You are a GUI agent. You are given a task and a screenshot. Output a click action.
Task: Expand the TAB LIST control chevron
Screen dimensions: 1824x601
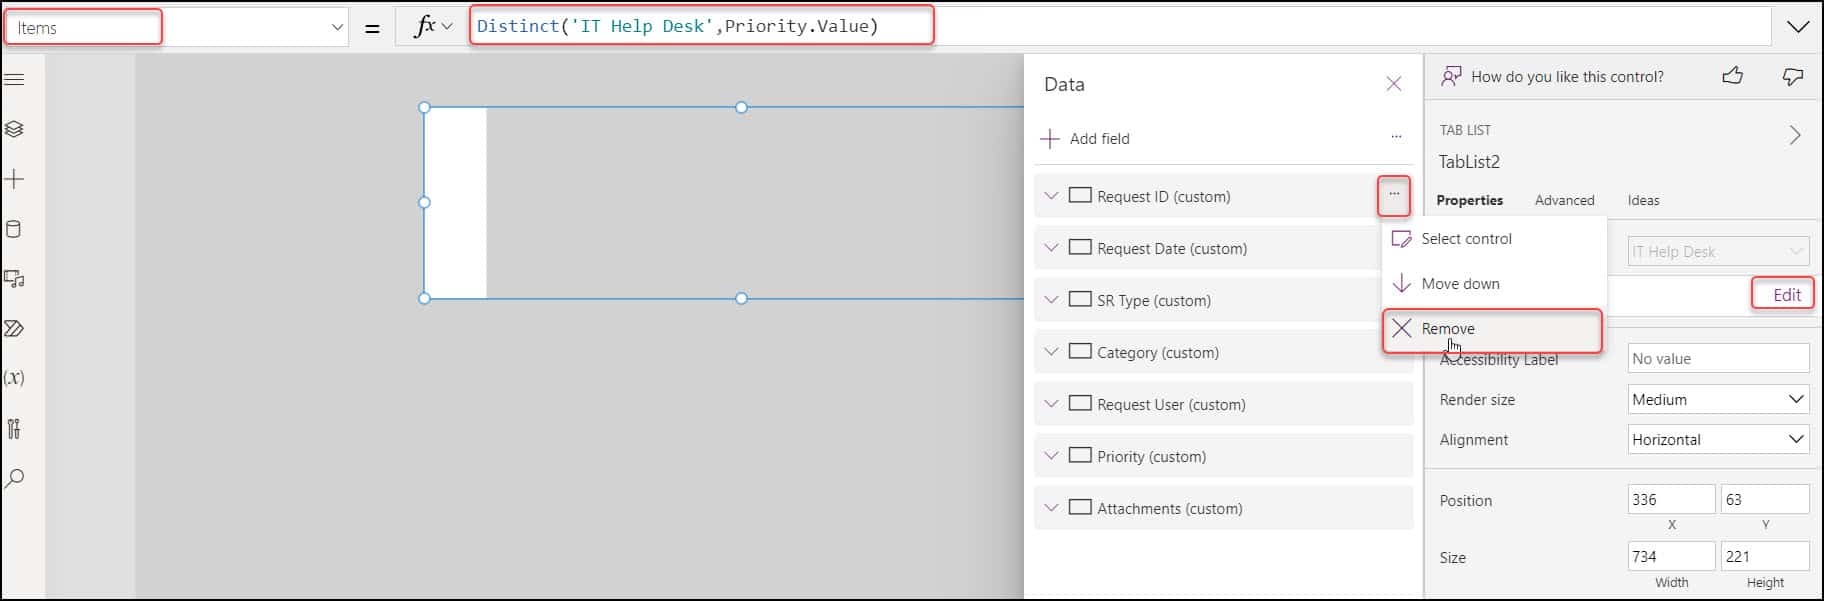point(1795,135)
